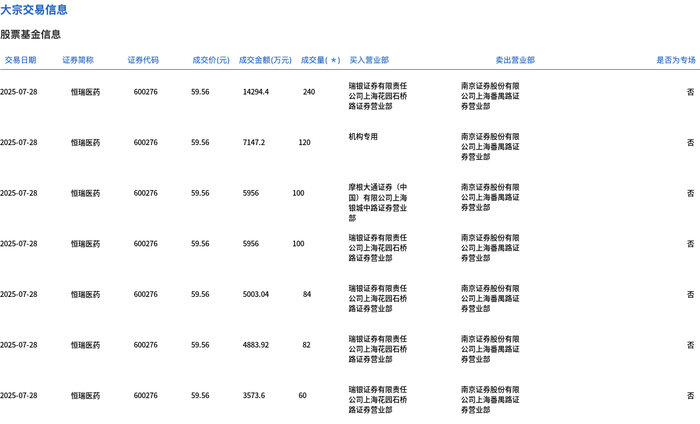This screenshot has height=424, width=700.
Task: Select the volume cell 60
Action: tap(302, 395)
